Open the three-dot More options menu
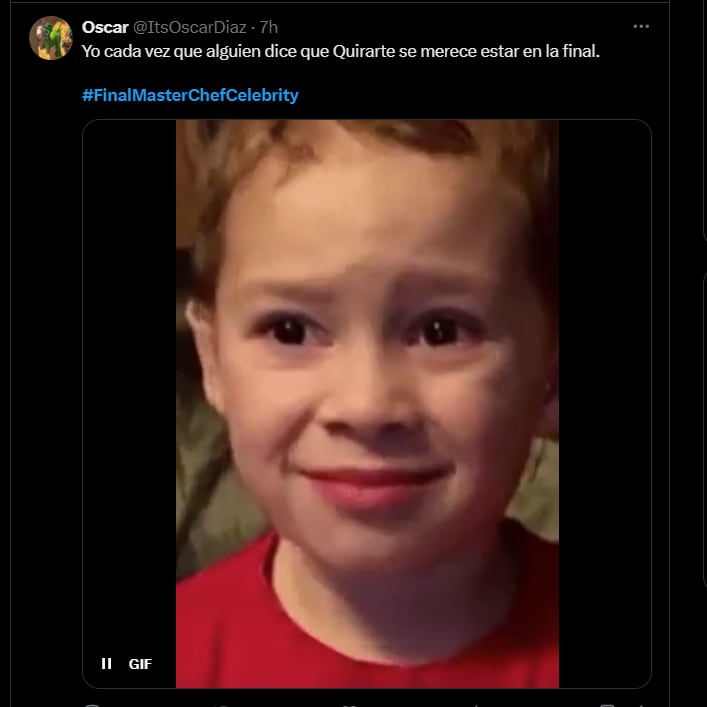Viewport: 707px width, 707px height. [641, 27]
